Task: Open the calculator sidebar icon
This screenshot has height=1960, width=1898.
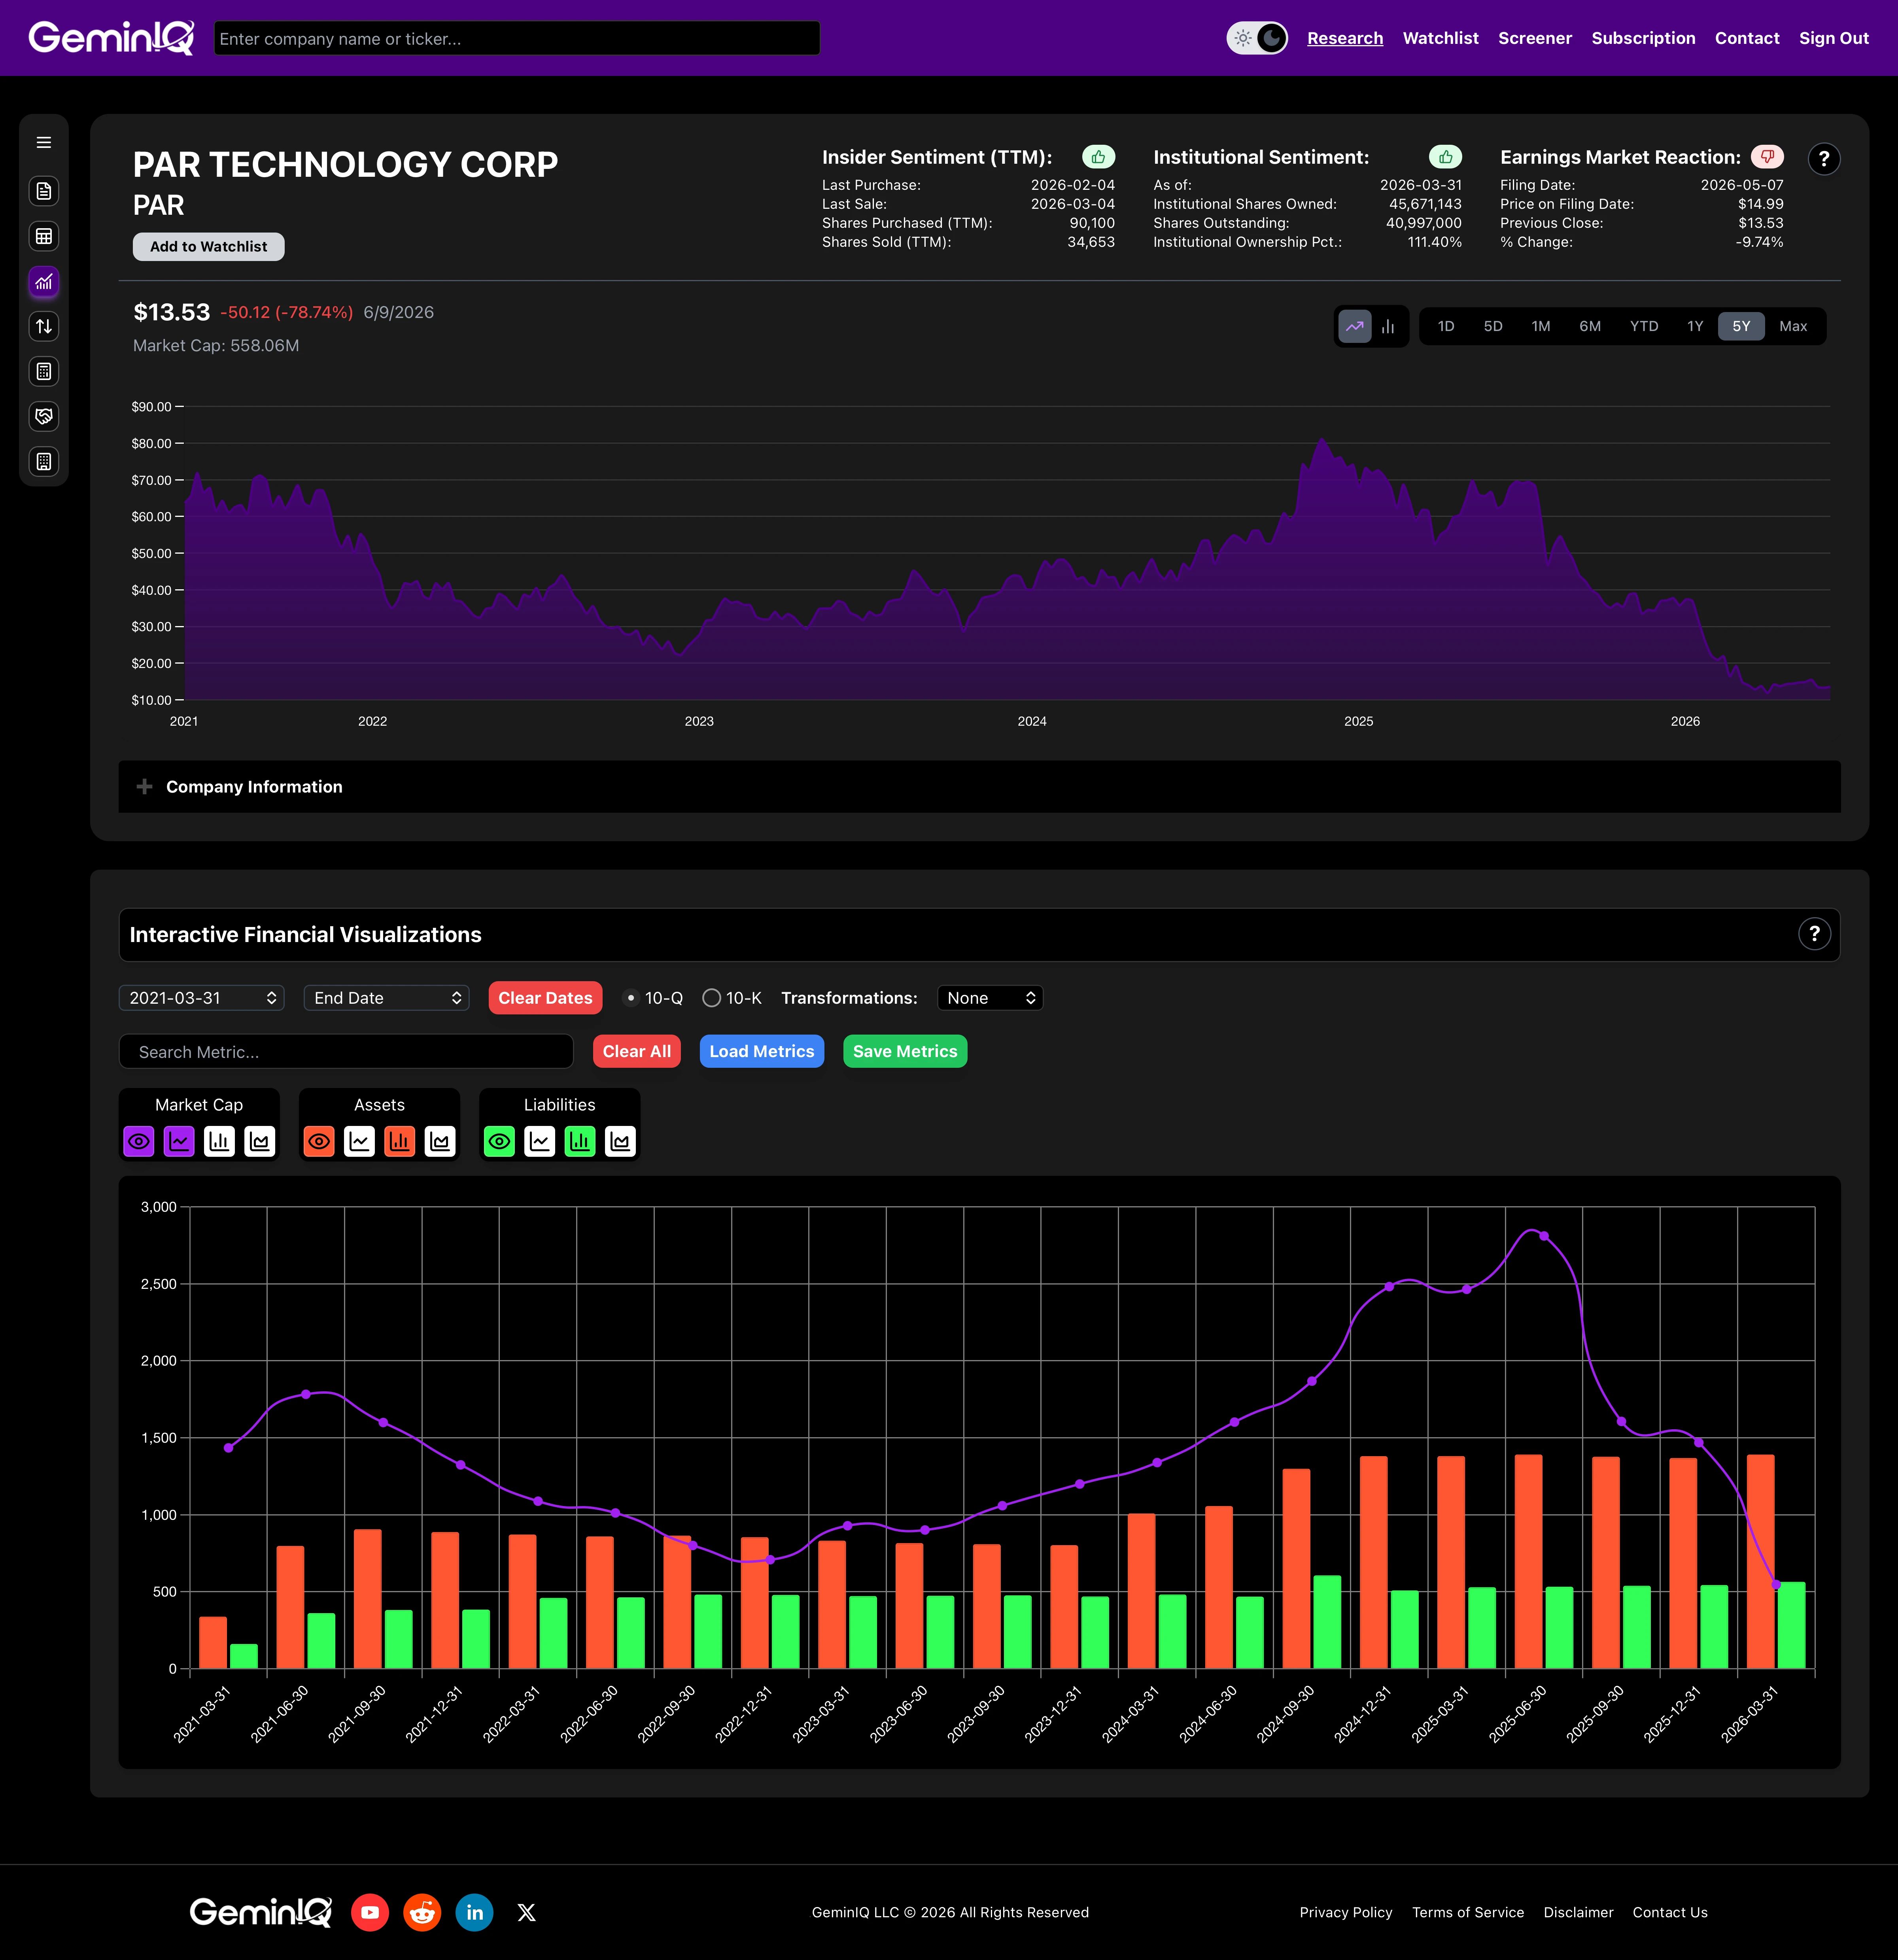Action: pyautogui.click(x=44, y=371)
